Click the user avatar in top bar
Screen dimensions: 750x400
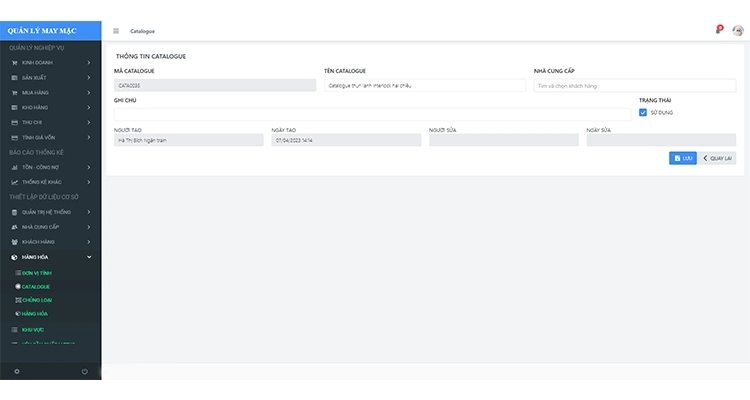(x=738, y=30)
